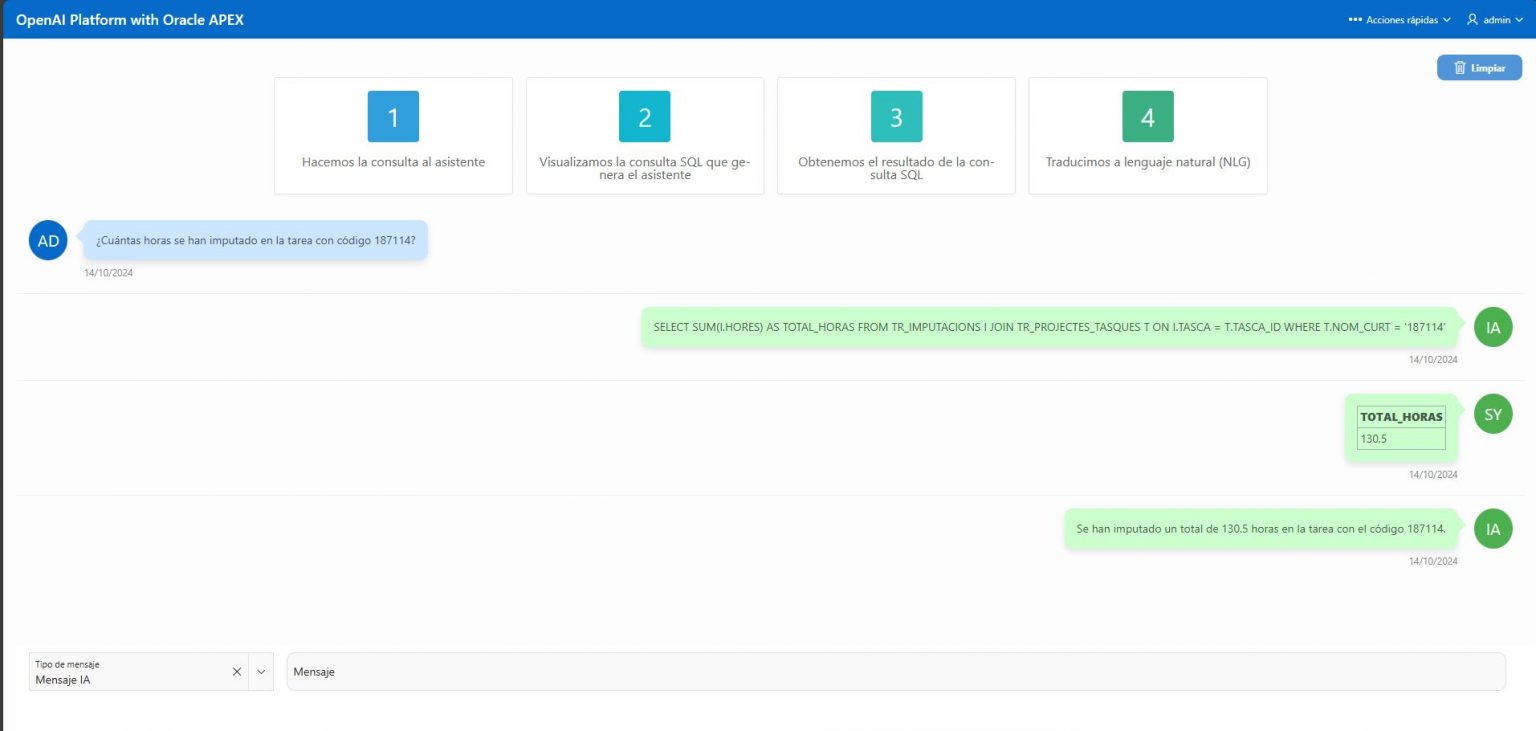Click the 130.5 result cell
The height and width of the screenshot is (731, 1536).
pos(1400,438)
